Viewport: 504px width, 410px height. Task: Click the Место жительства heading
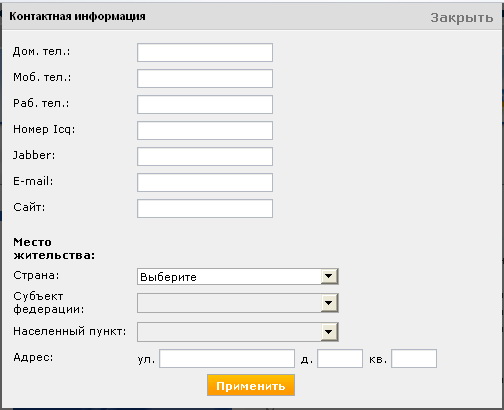click(54, 249)
